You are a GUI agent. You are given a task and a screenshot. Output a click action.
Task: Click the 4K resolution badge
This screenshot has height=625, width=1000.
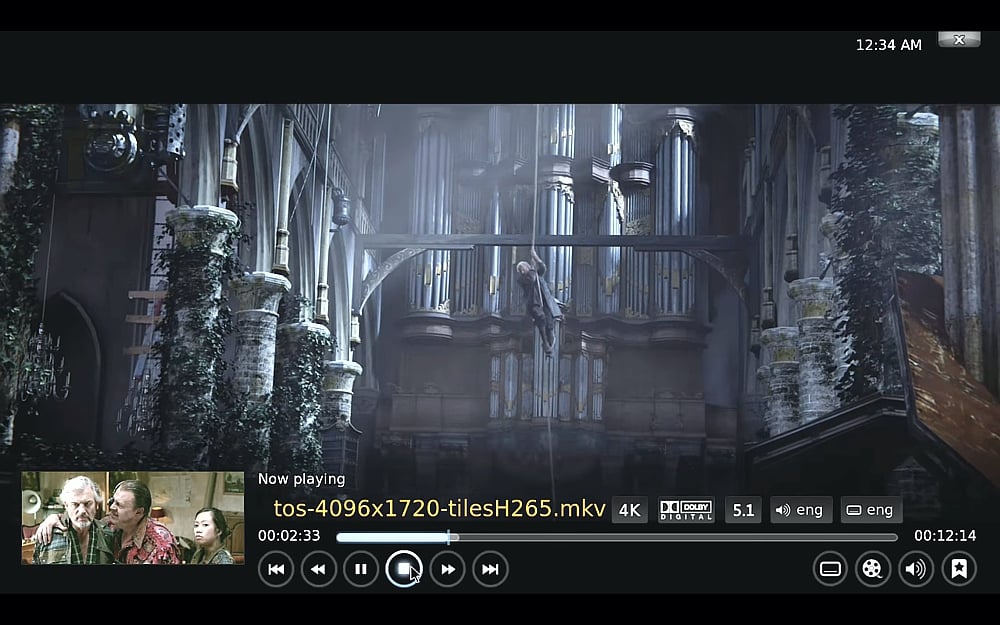[x=630, y=510]
